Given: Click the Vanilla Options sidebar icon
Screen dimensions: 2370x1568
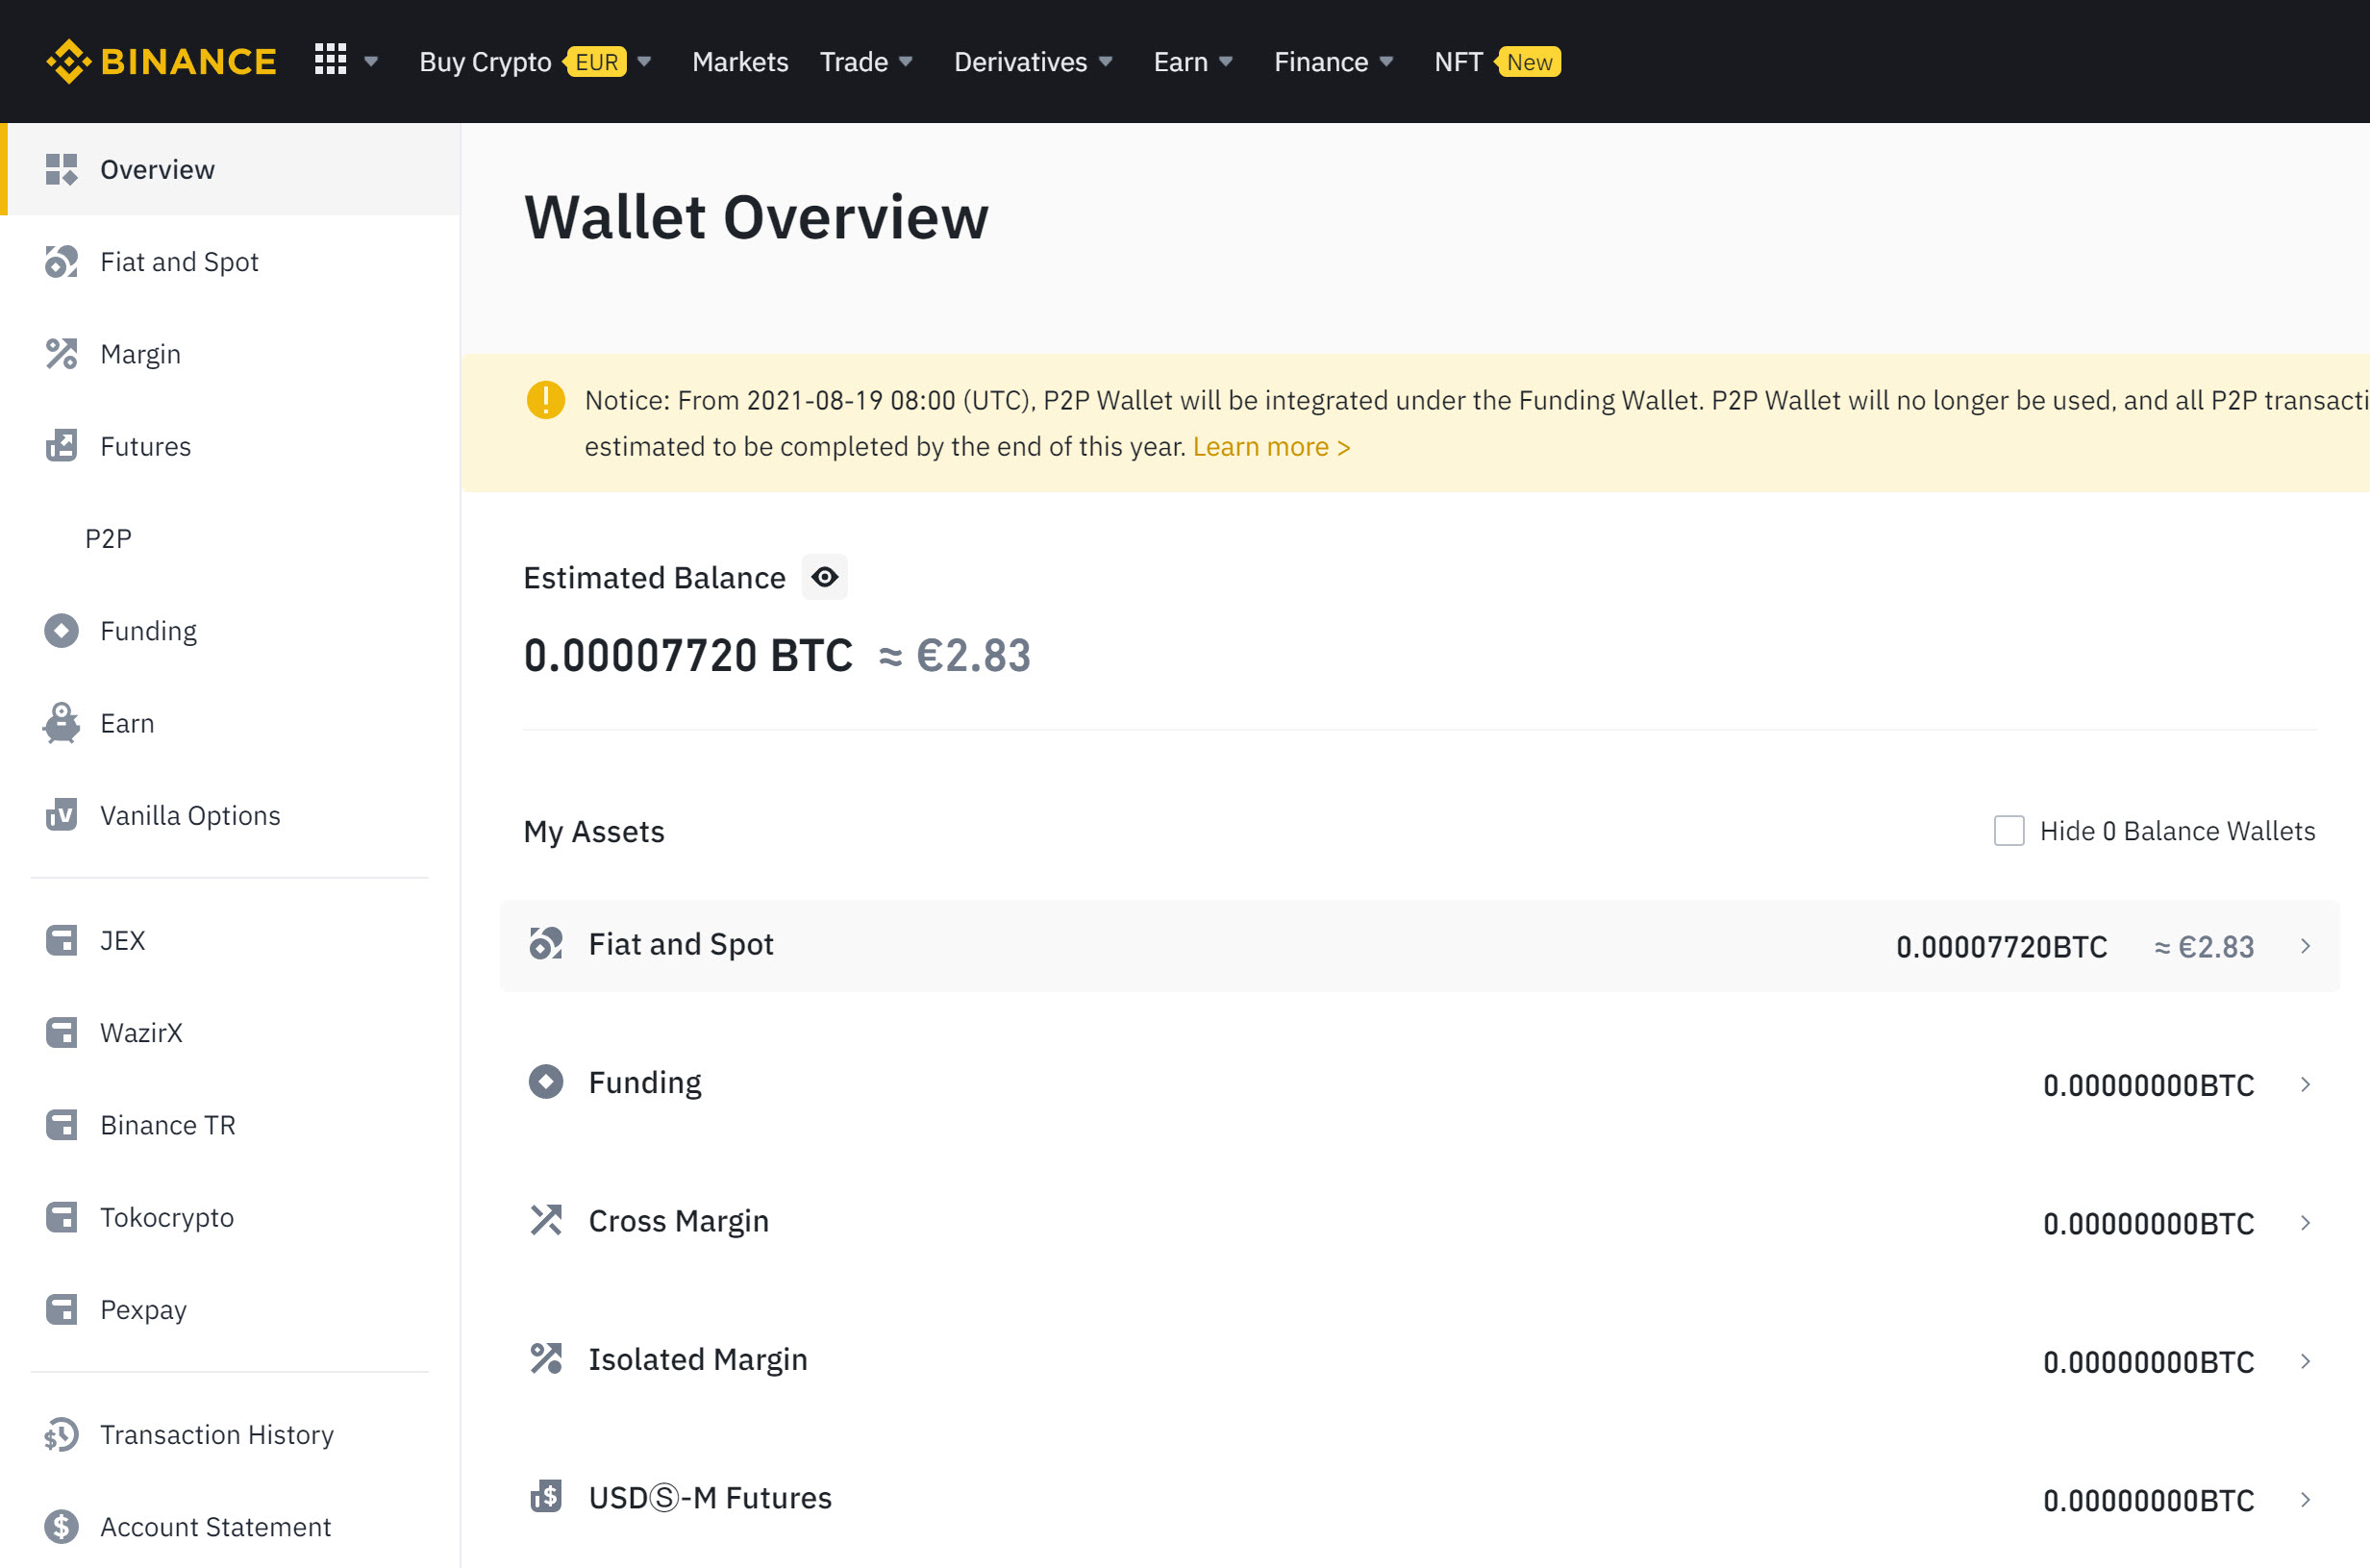Looking at the screenshot, I should [x=61, y=815].
